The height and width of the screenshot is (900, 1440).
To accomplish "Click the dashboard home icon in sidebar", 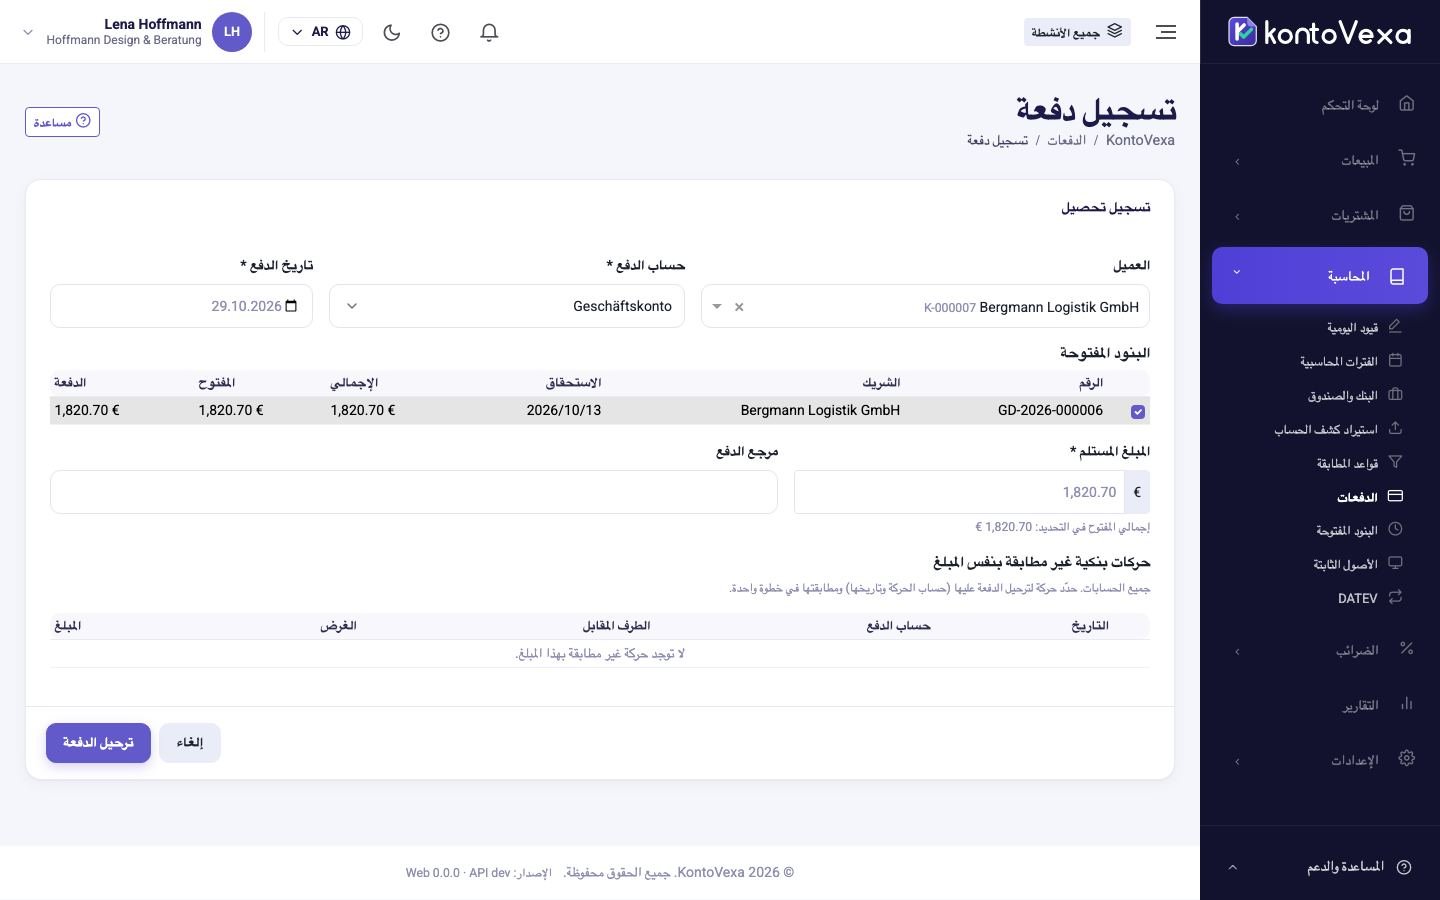I will pos(1407,103).
